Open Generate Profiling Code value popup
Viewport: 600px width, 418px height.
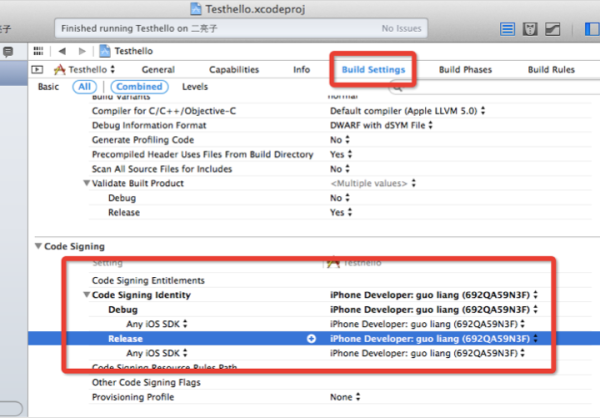340,140
